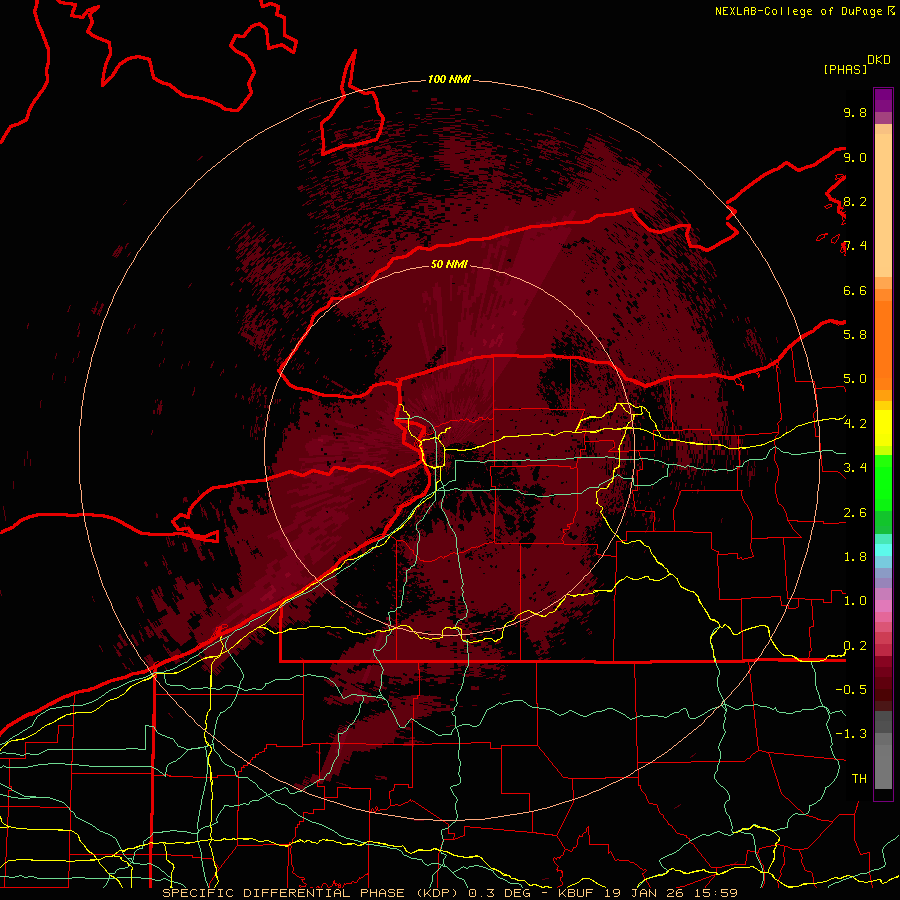Click the 4.2 value on color scale
The image size is (900, 900).
click(x=855, y=424)
